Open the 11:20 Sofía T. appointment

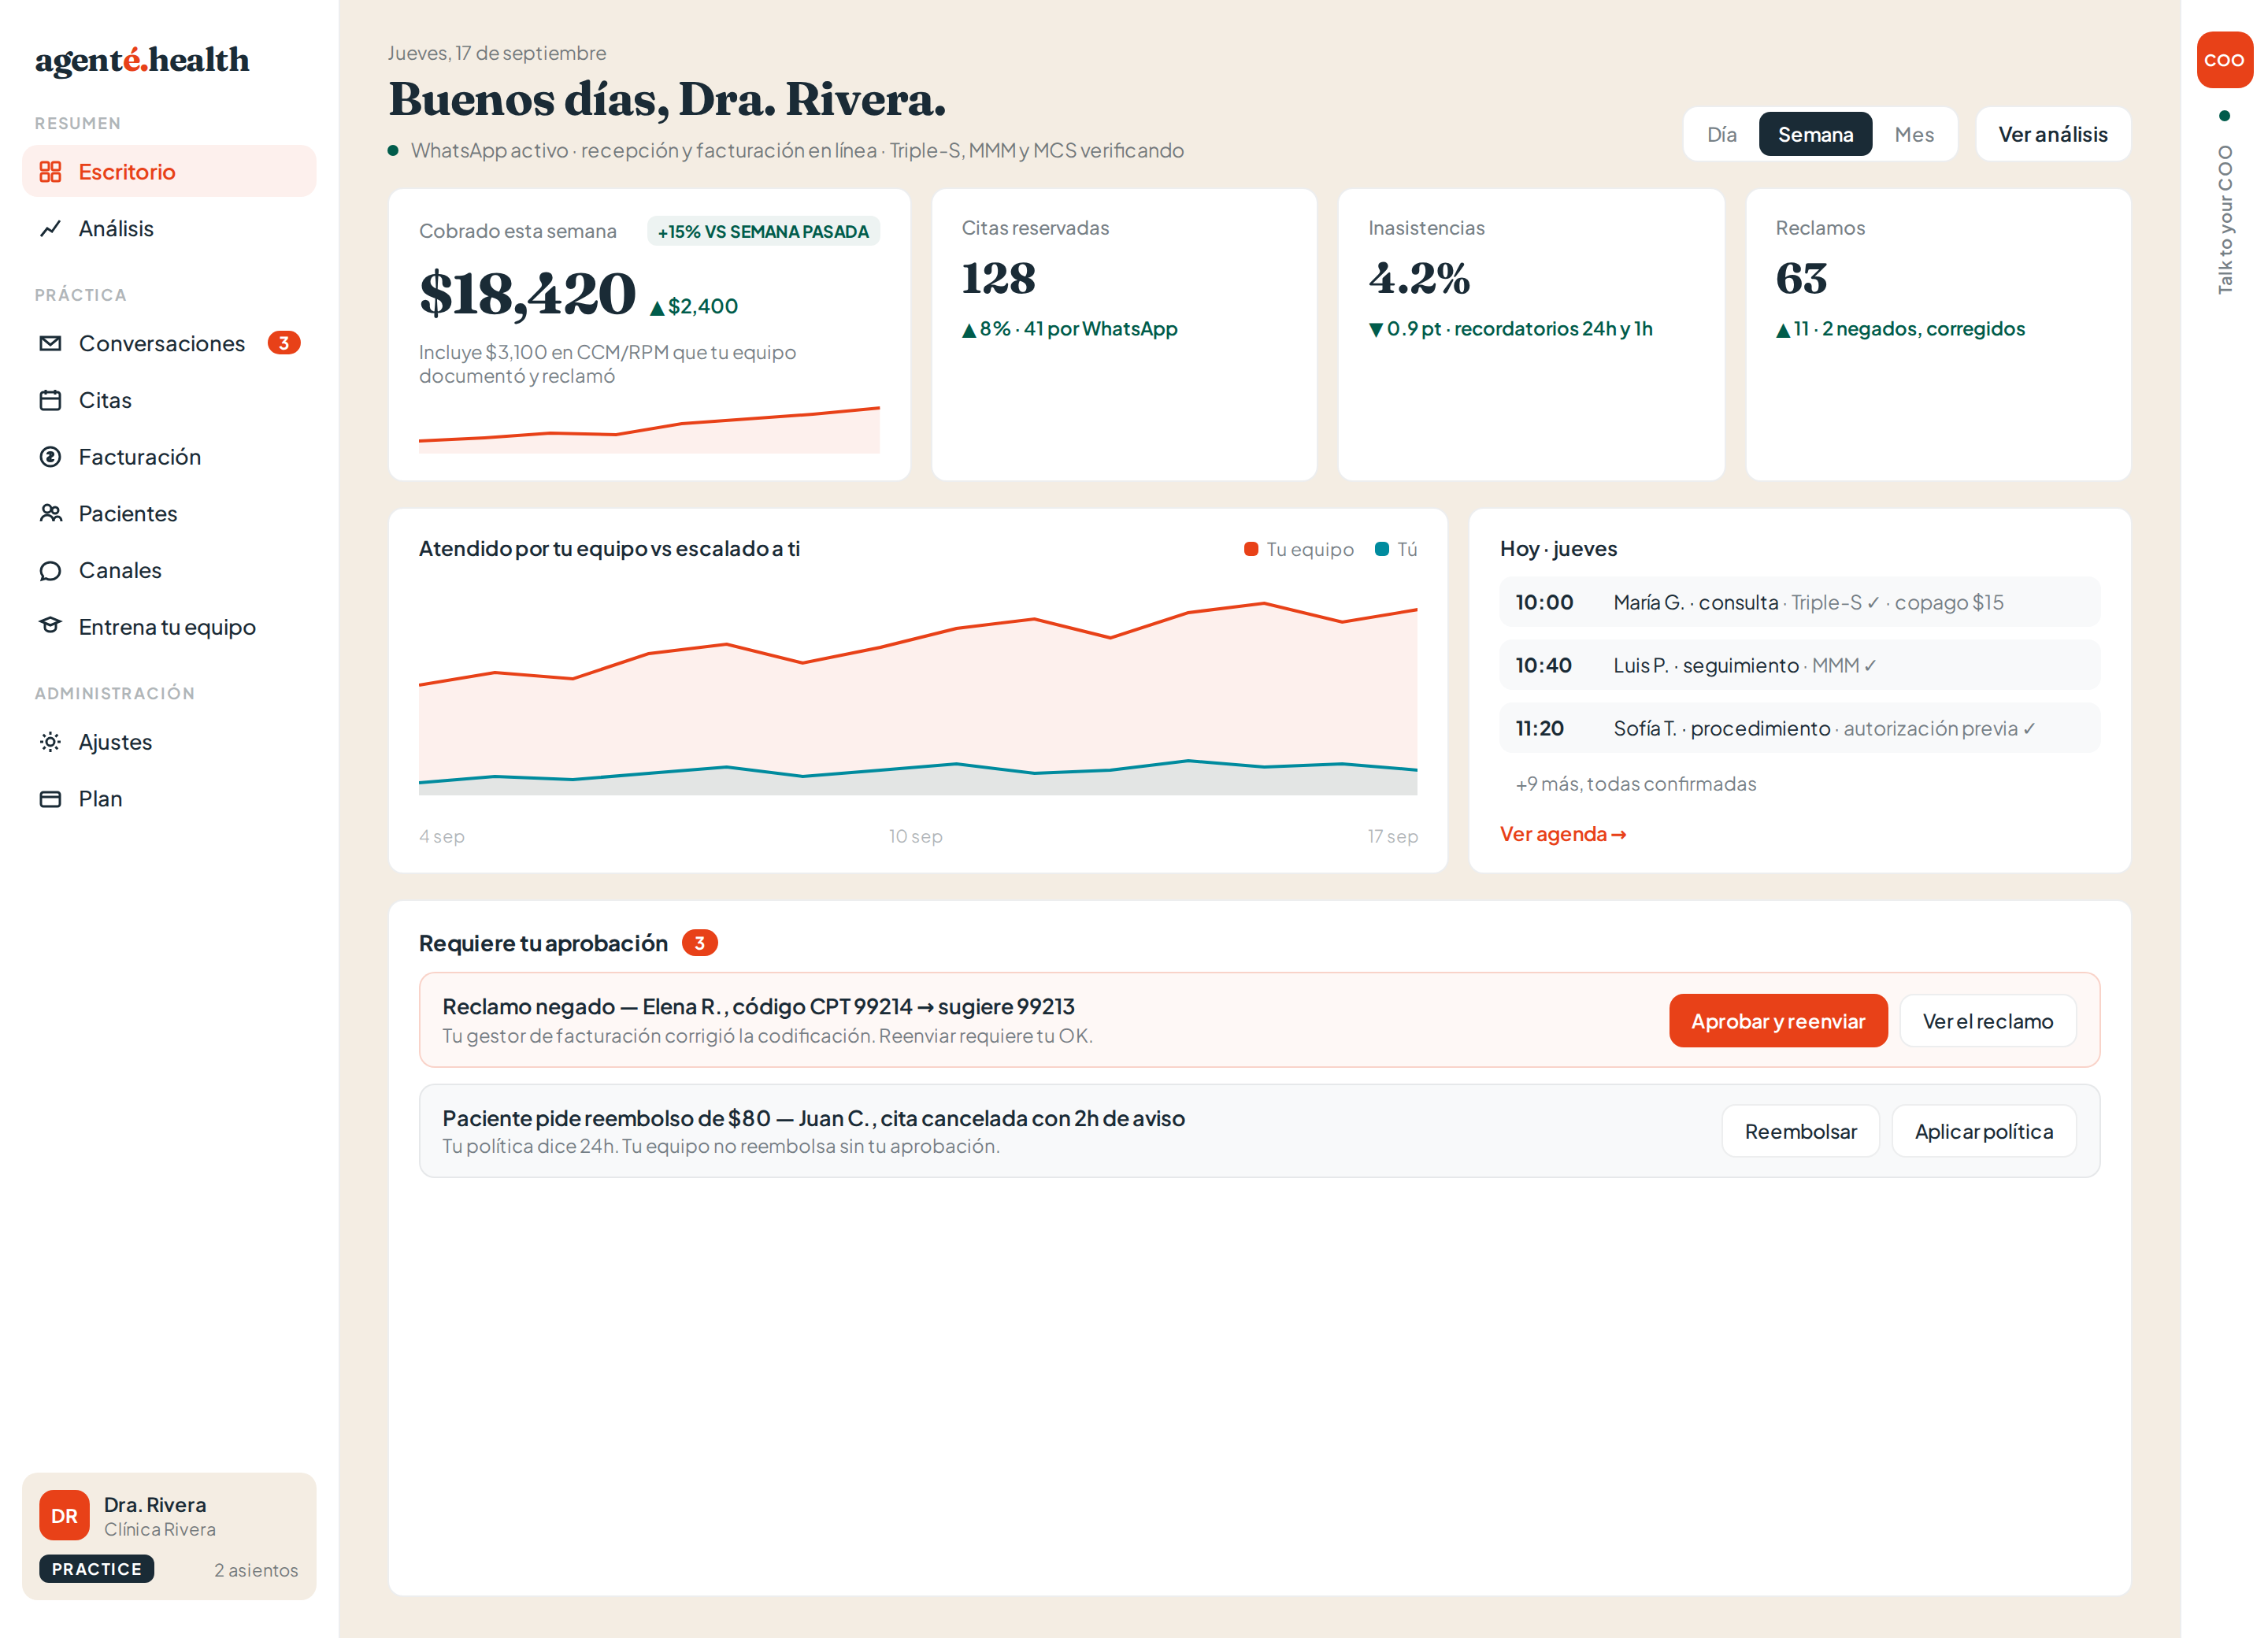[x=1799, y=728]
